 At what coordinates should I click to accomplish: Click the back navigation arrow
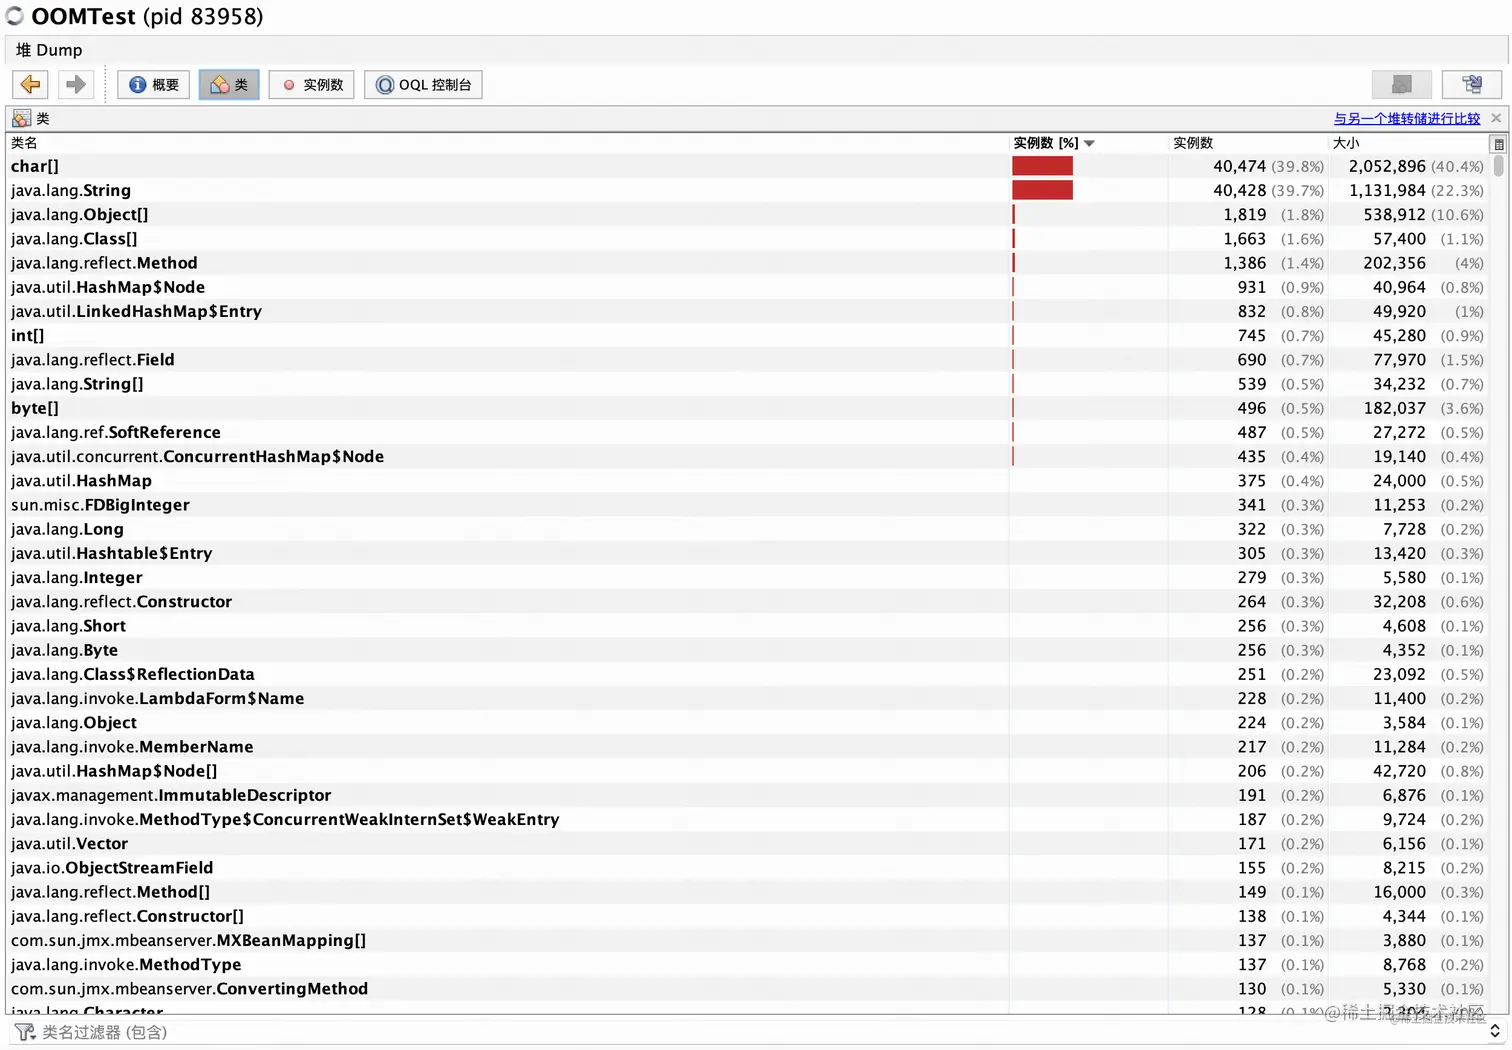click(x=29, y=84)
